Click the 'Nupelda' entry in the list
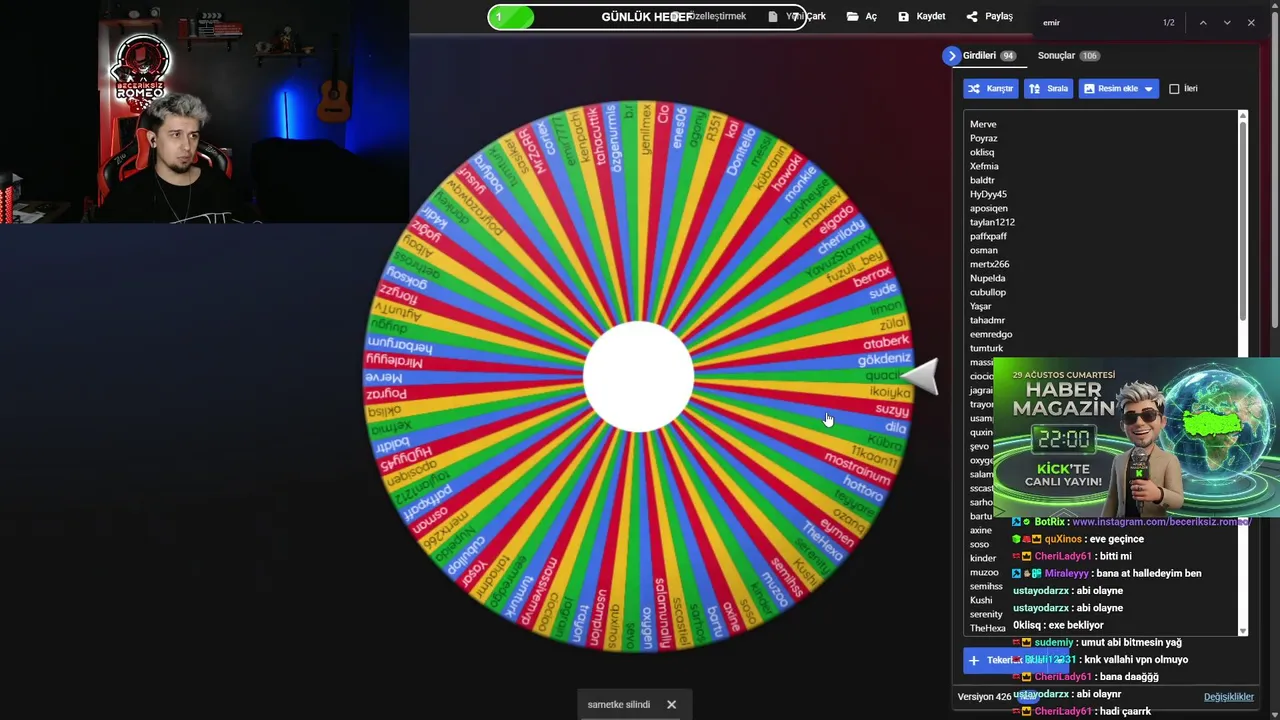 tap(988, 278)
